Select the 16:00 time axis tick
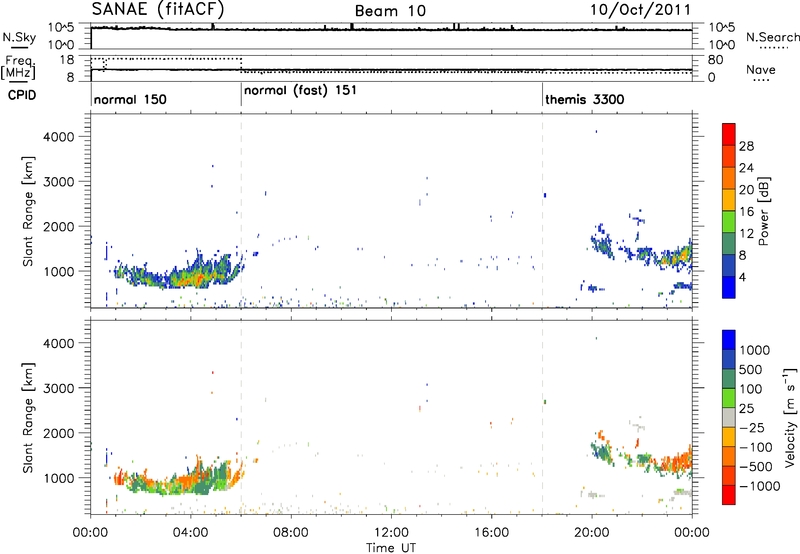This screenshot has width=800, height=554. 491,533
